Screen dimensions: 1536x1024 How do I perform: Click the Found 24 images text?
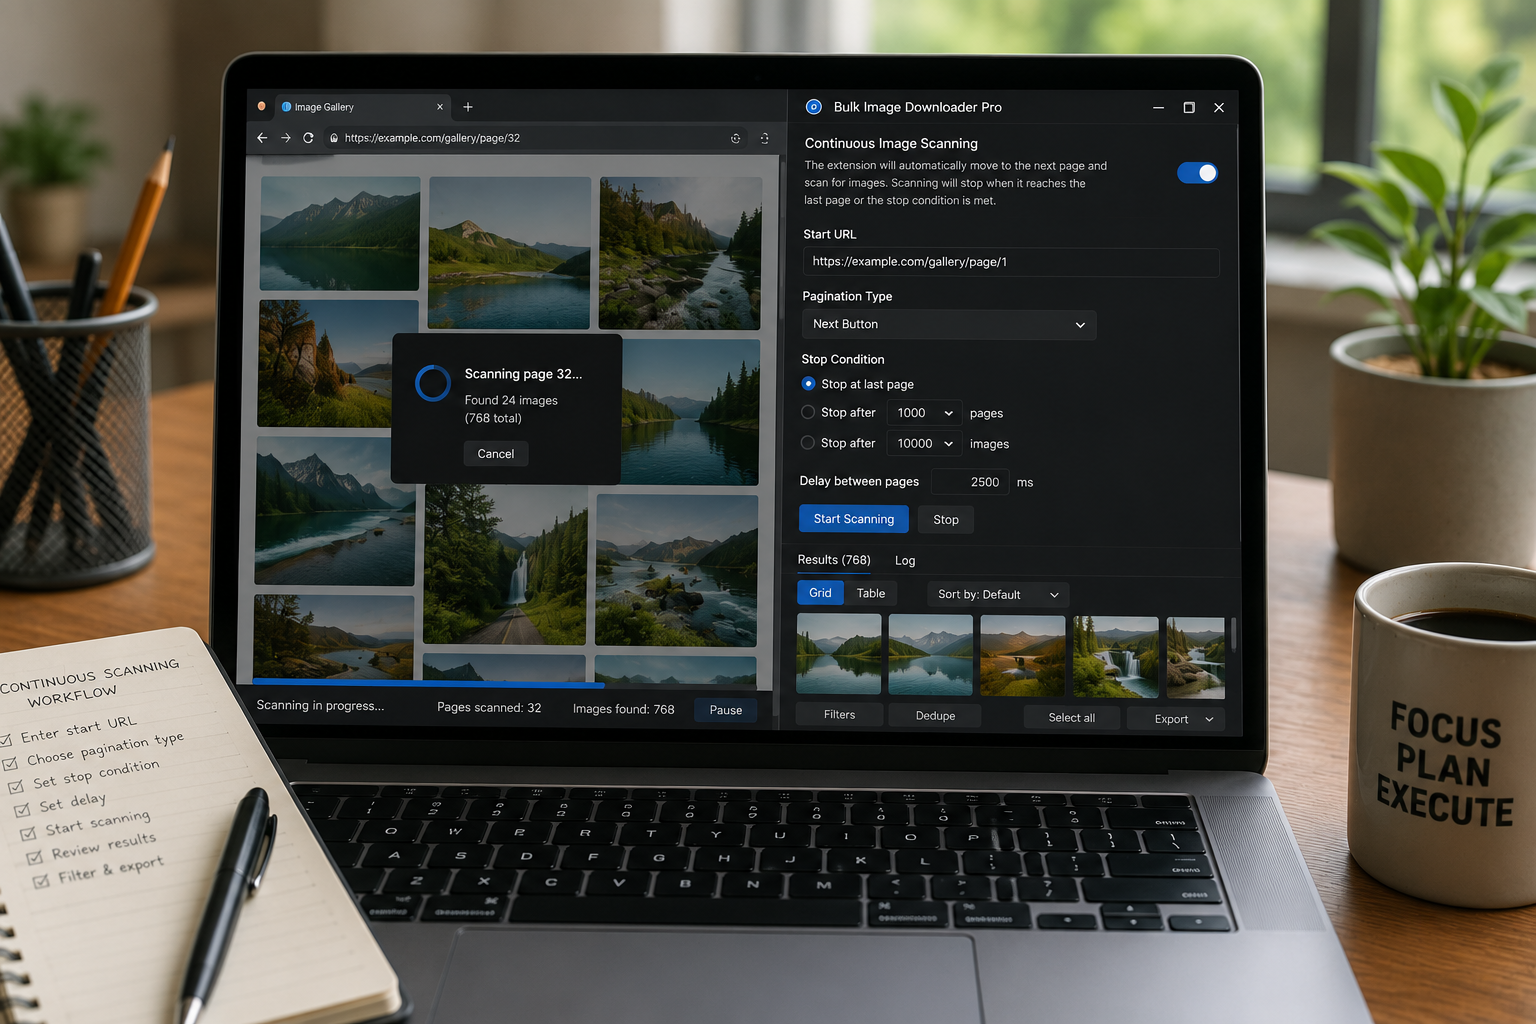[511, 400]
